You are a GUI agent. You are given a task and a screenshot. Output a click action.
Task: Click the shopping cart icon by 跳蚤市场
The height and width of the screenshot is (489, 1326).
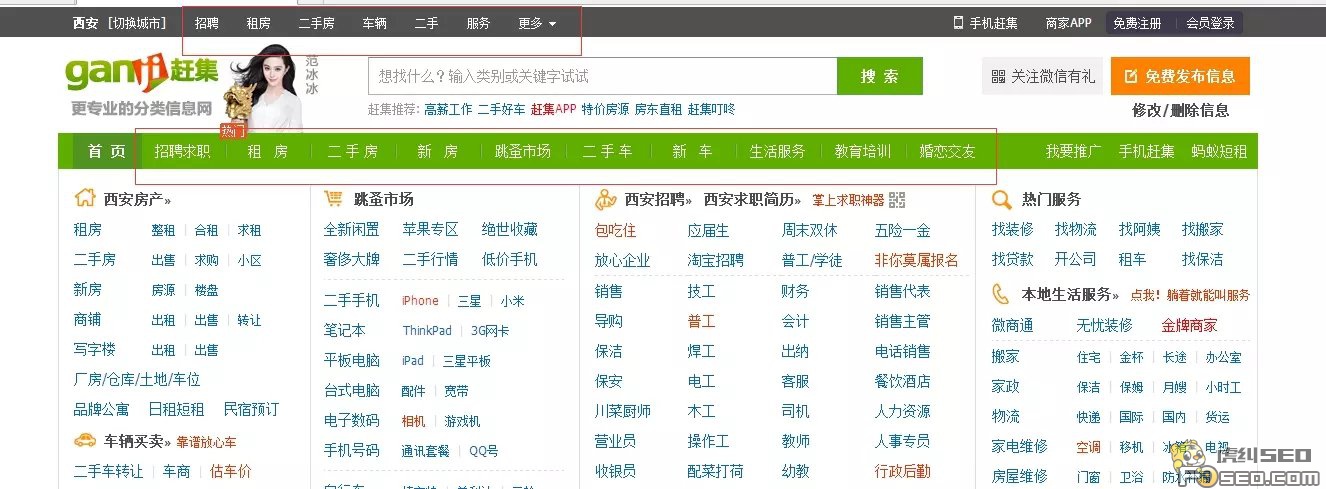coord(334,199)
